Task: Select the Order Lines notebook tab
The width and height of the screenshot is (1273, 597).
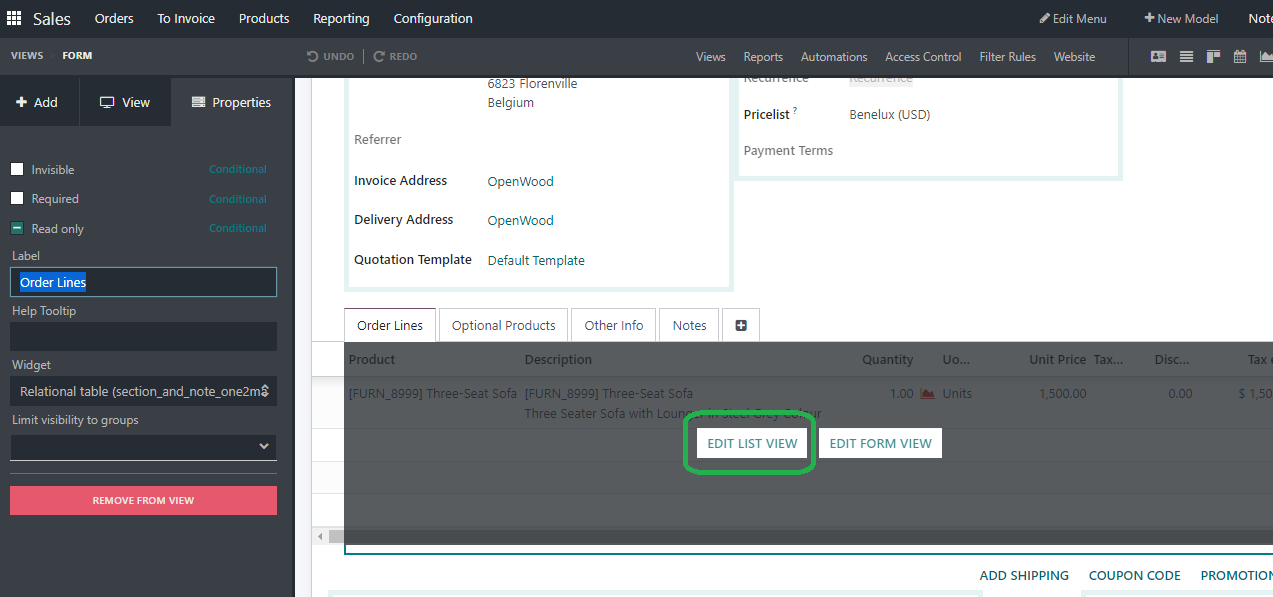Action: [390, 325]
